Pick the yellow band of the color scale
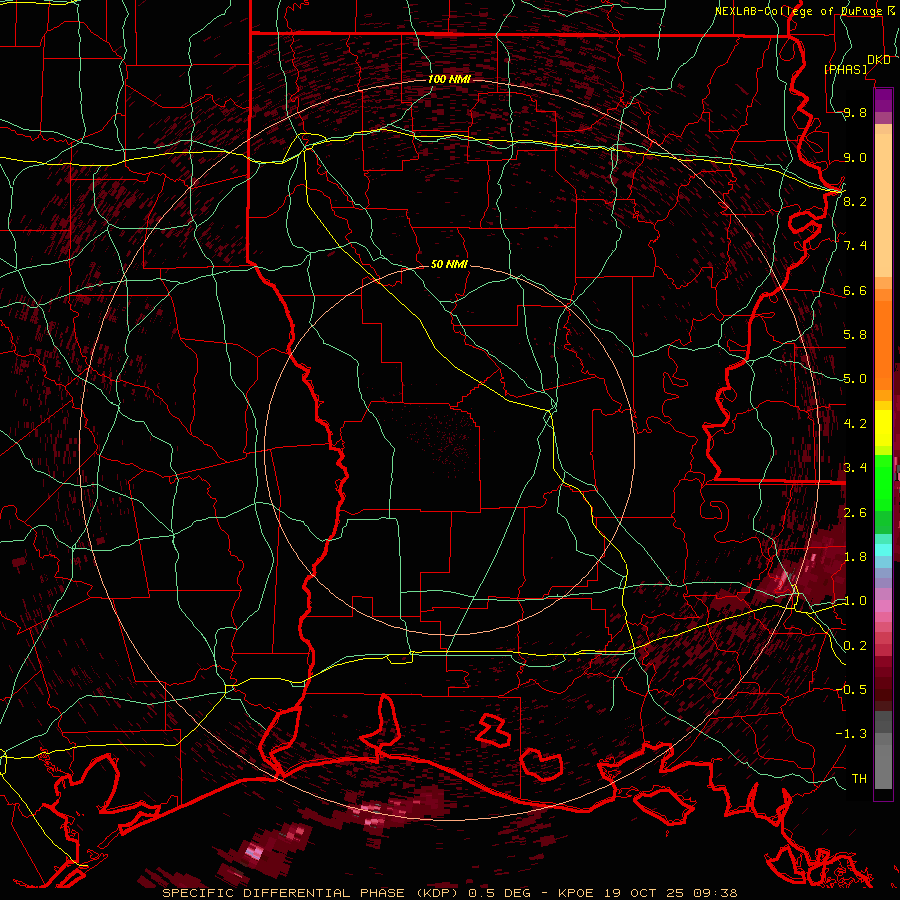The height and width of the screenshot is (900, 900). pyautogui.click(x=883, y=428)
